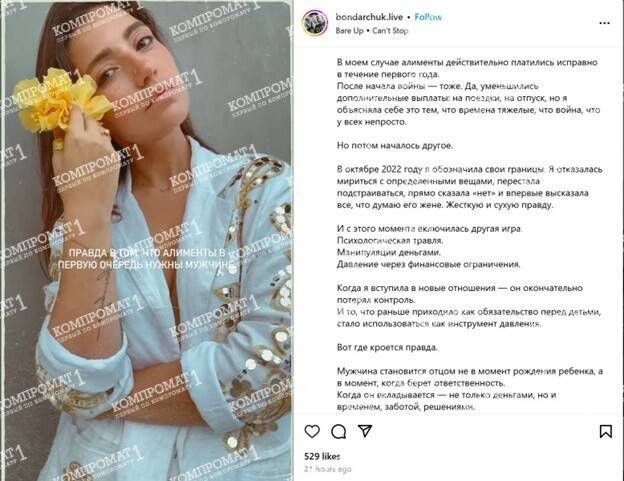The height and width of the screenshot is (481, 624).
Task: Click the caption line "Психологическая травля."
Action: pyautogui.click(x=390, y=240)
